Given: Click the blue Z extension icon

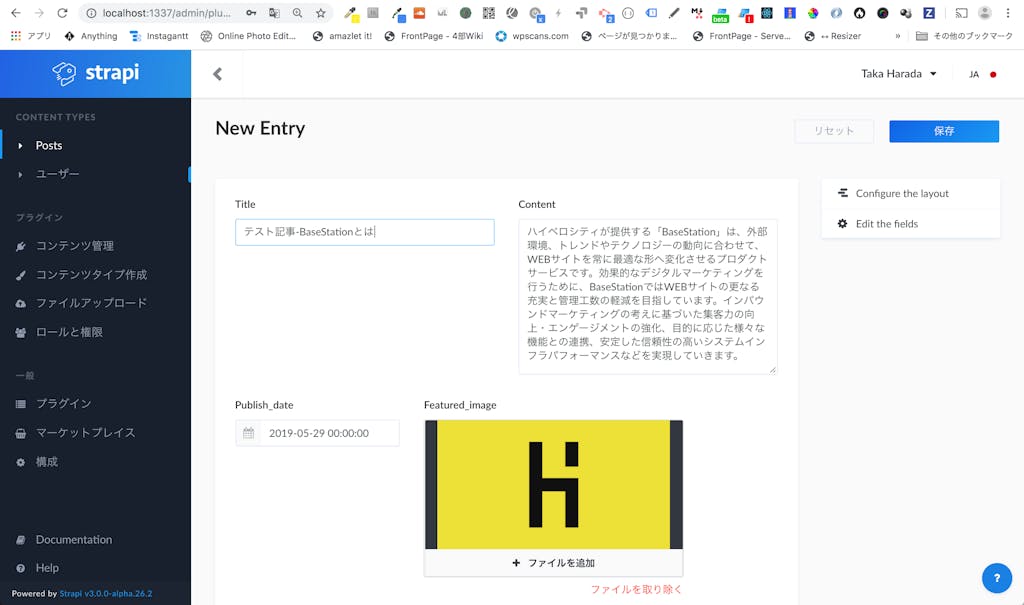Looking at the screenshot, I should (929, 13).
